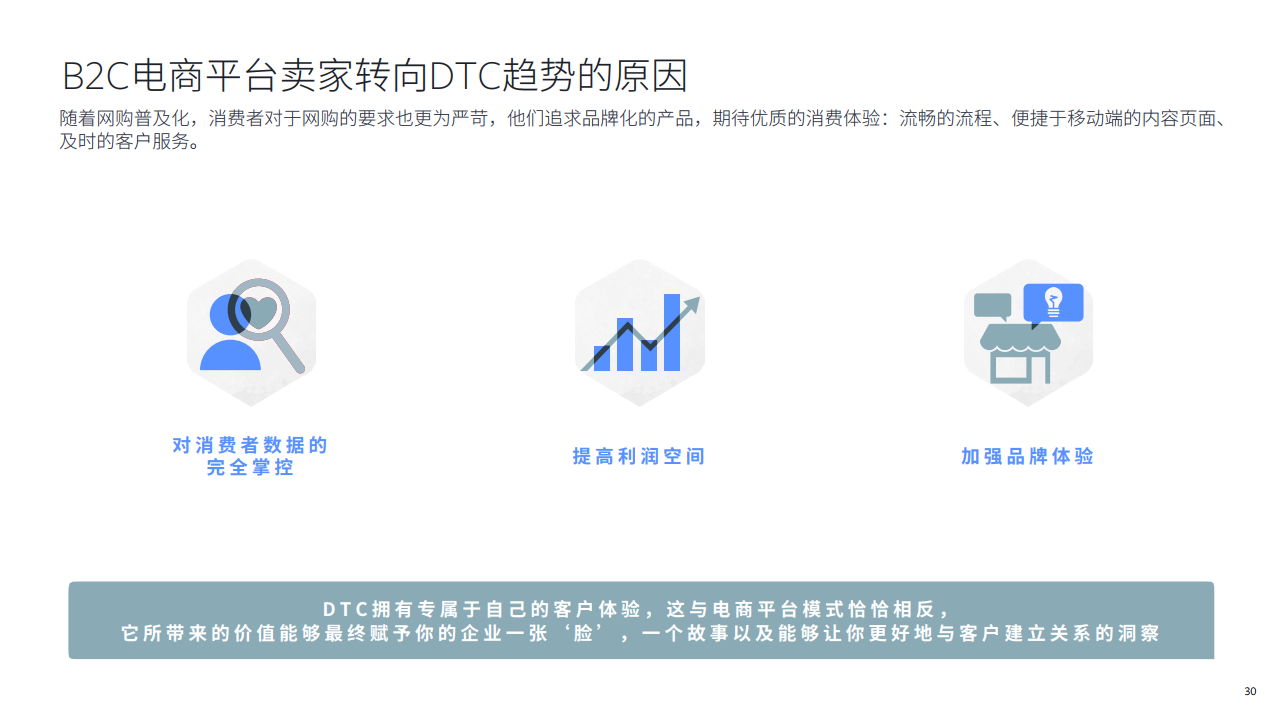Click the page number 30

point(1249,692)
